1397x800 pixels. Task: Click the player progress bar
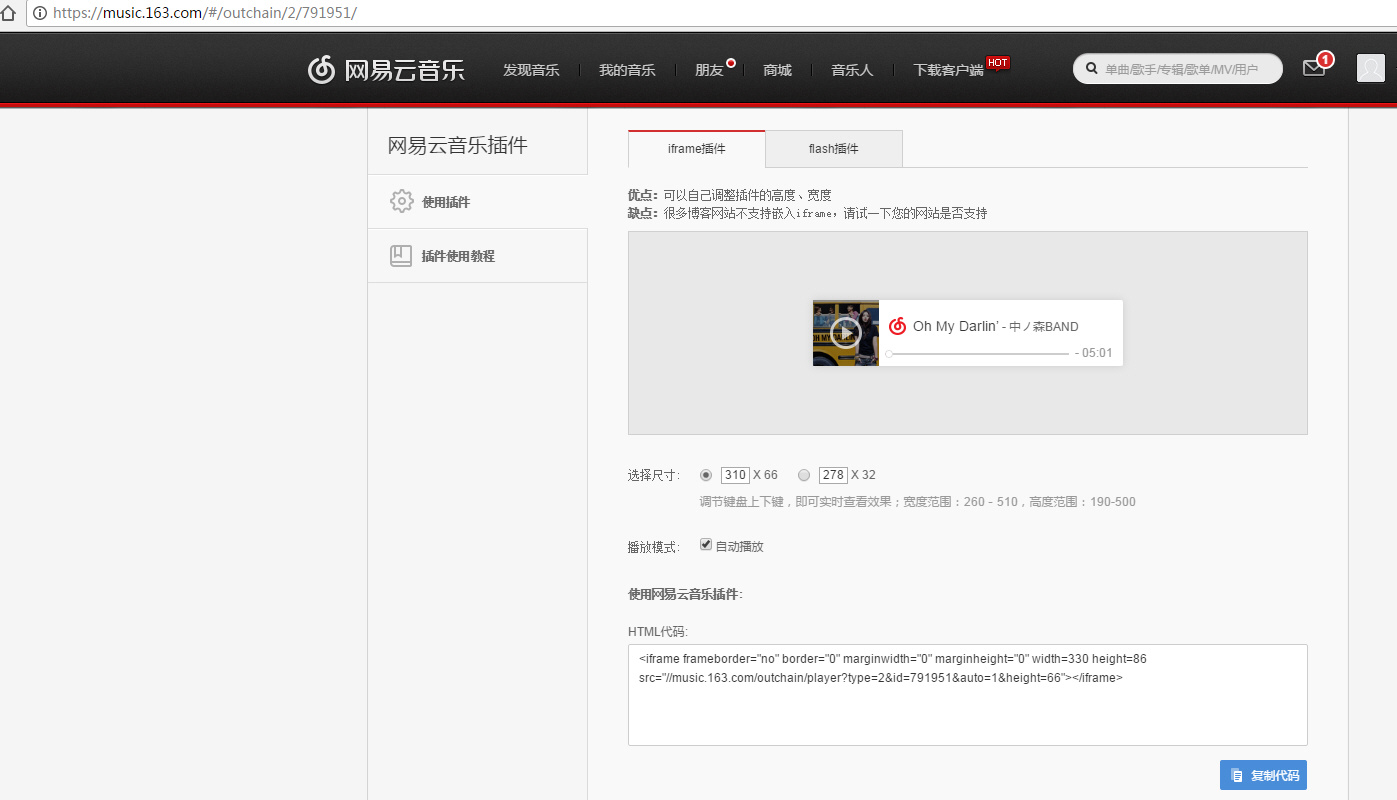pyautogui.click(x=978, y=353)
